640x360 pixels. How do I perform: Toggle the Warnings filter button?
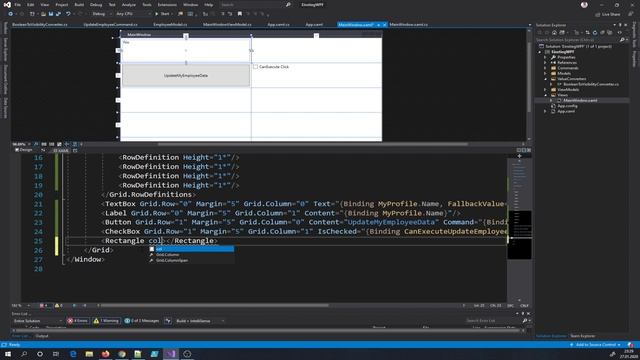(x=106, y=321)
